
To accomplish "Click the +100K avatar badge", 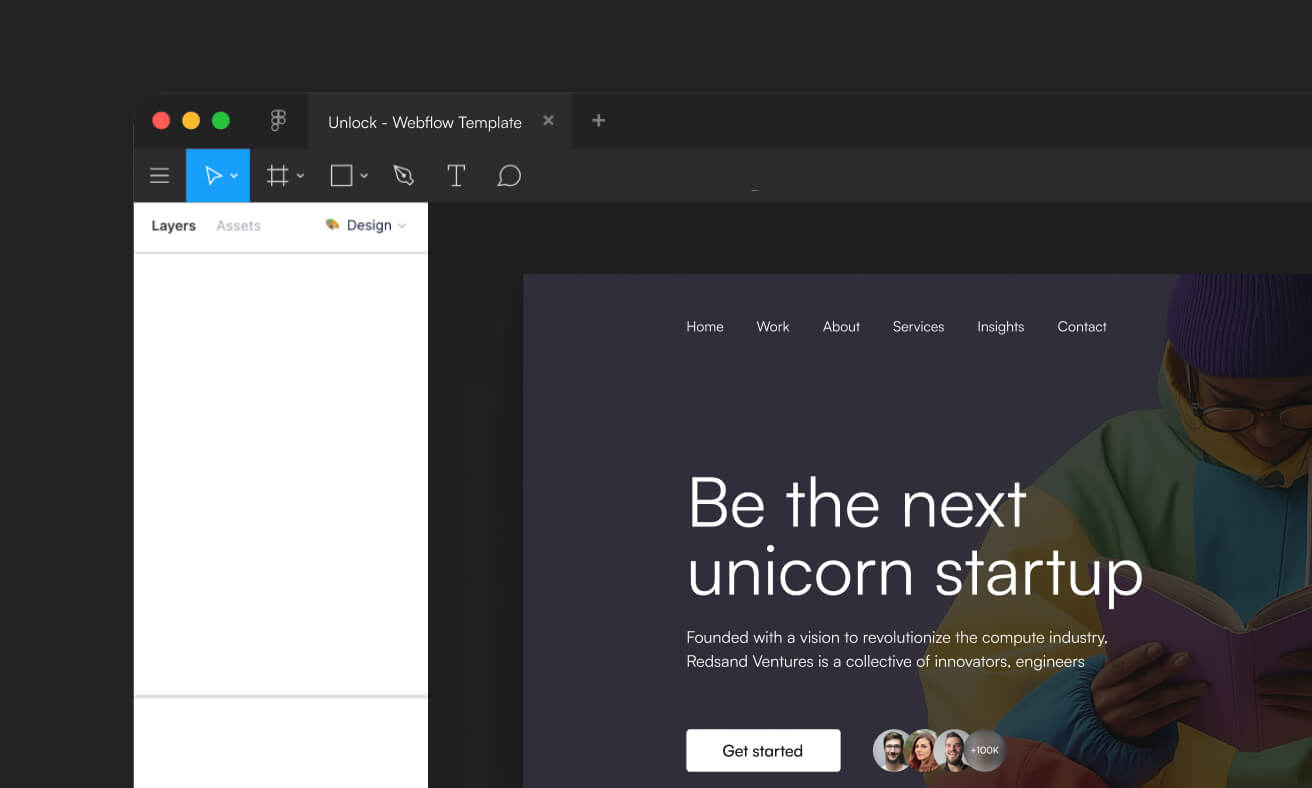I will pos(985,750).
